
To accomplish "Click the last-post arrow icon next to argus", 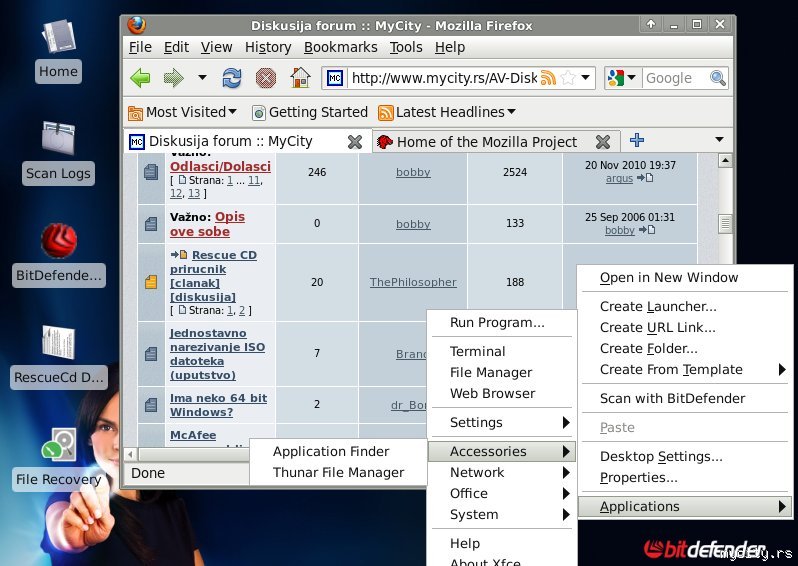I will click(645, 178).
